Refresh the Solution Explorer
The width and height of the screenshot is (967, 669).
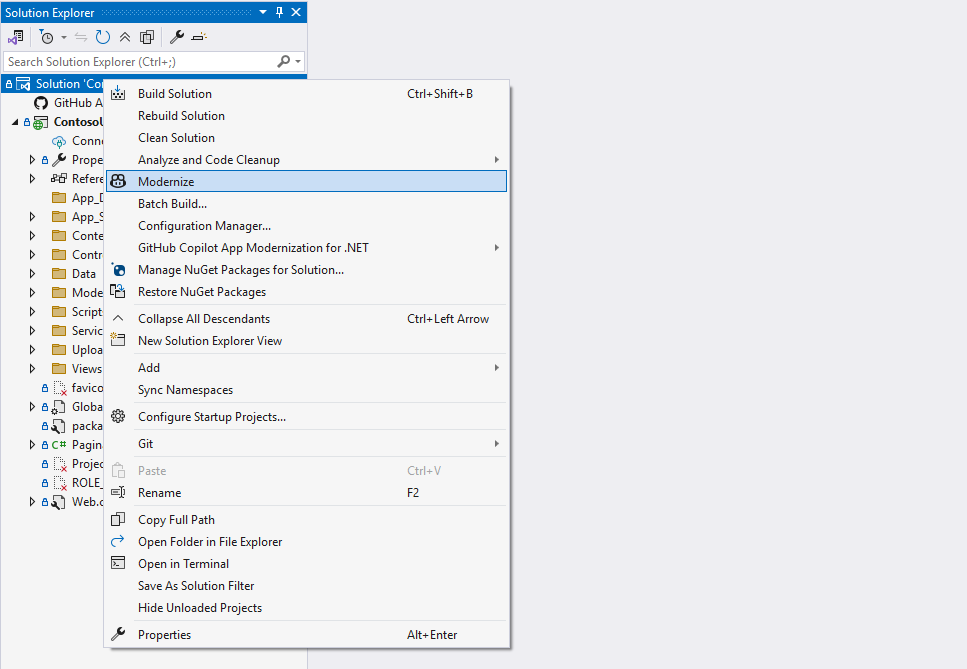point(102,37)
